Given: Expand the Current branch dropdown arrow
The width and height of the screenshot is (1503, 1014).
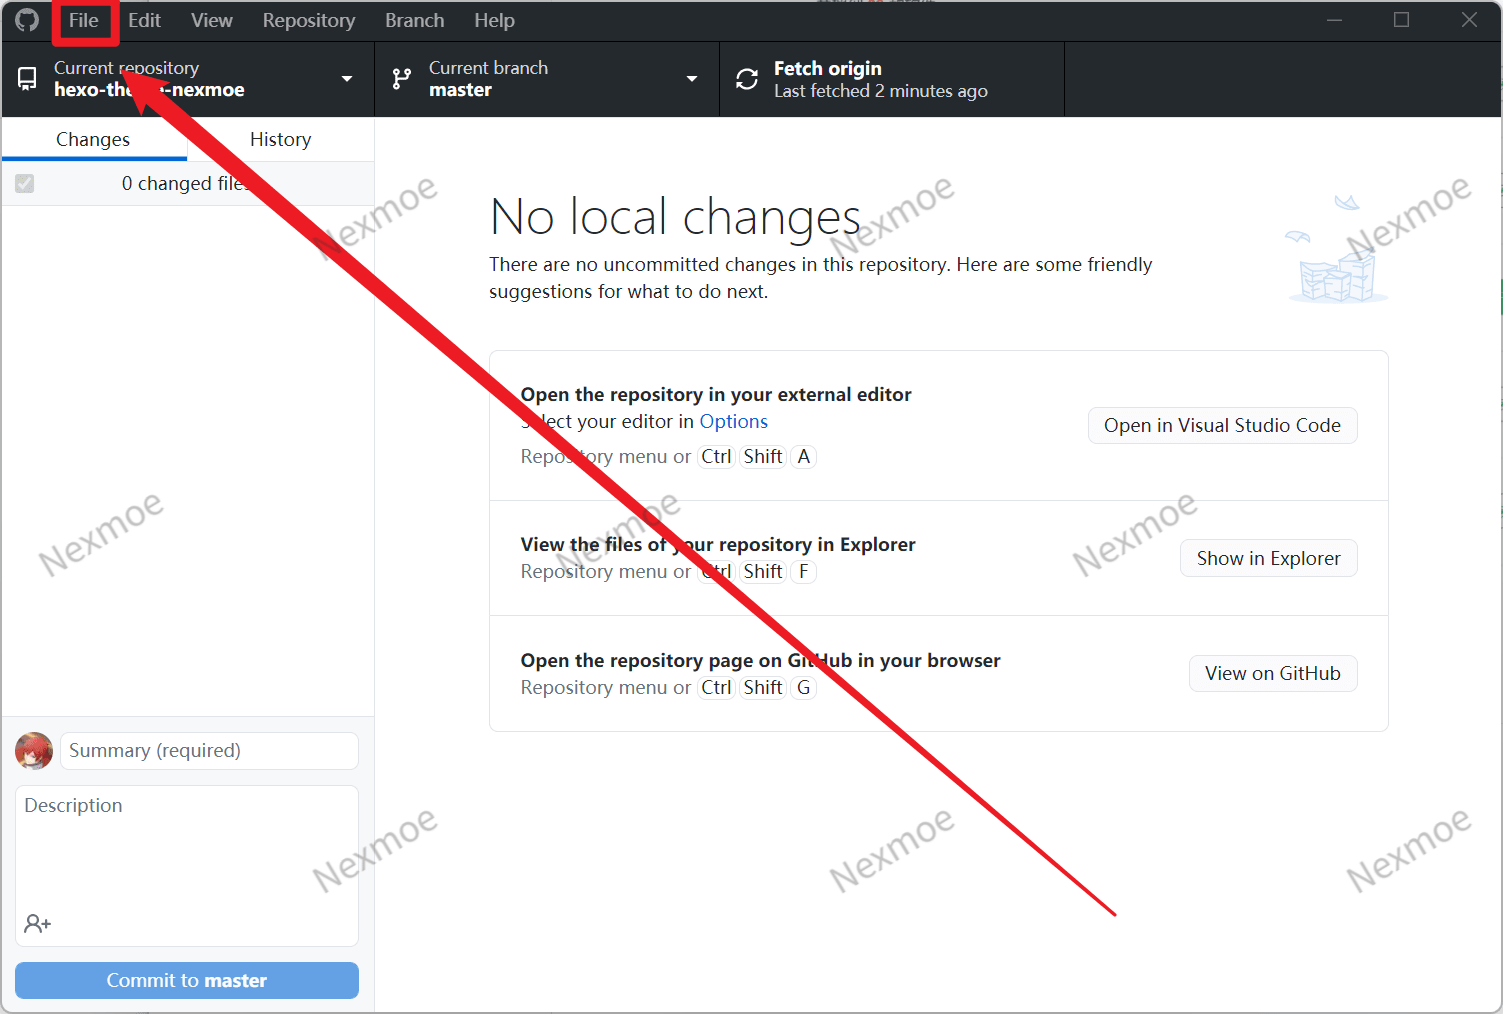Looking at the screenshot, I should (x=691, y=79).
